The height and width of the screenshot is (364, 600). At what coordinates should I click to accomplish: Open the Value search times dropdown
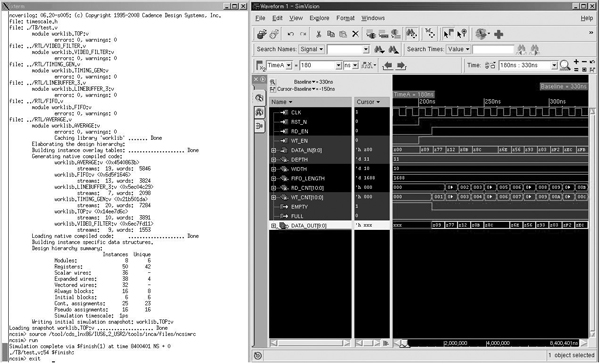coord(459,49)
